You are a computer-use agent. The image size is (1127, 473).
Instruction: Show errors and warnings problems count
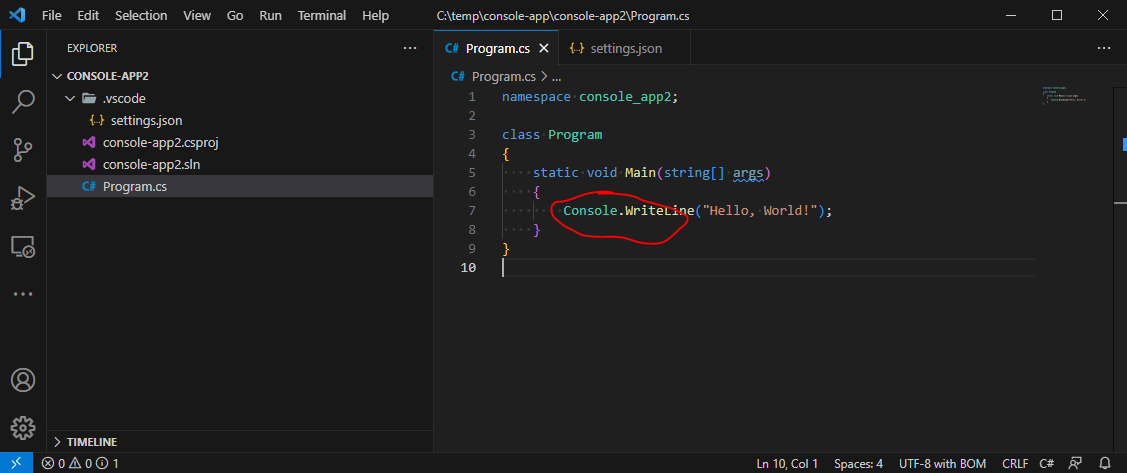pos(80,464)
